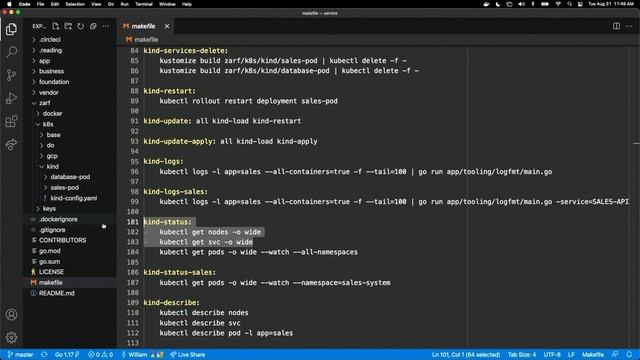
Task: Open the README.md file
Action: point(56,293)
